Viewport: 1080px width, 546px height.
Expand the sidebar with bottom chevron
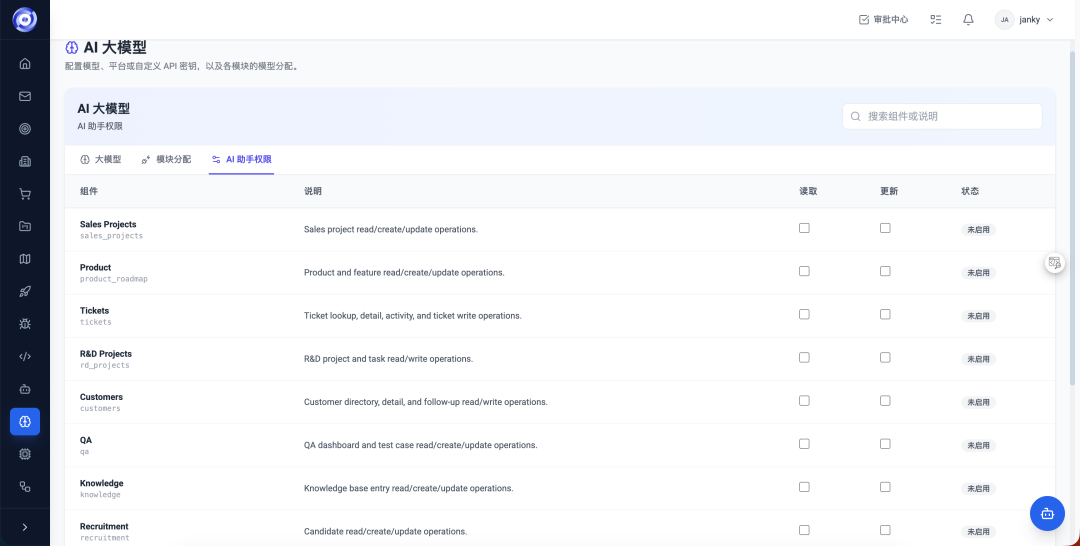25,527
